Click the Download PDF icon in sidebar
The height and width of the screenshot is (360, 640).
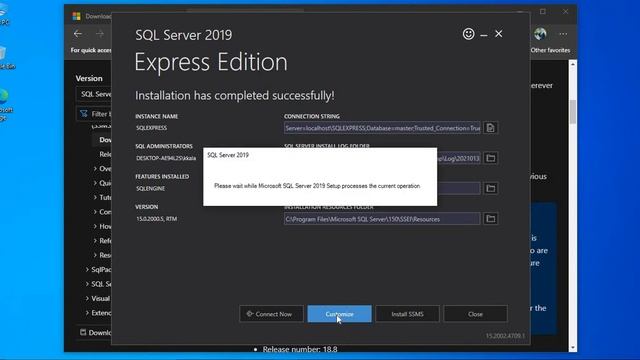pos(83,332)
